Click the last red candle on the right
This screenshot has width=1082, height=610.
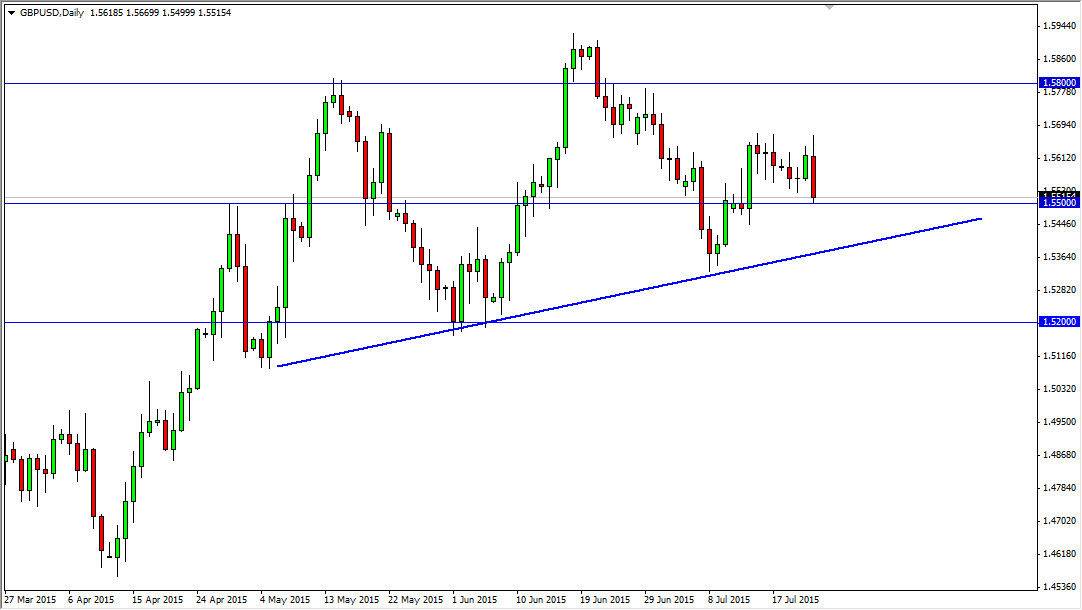pyautogui.click(x=812, y=175)
